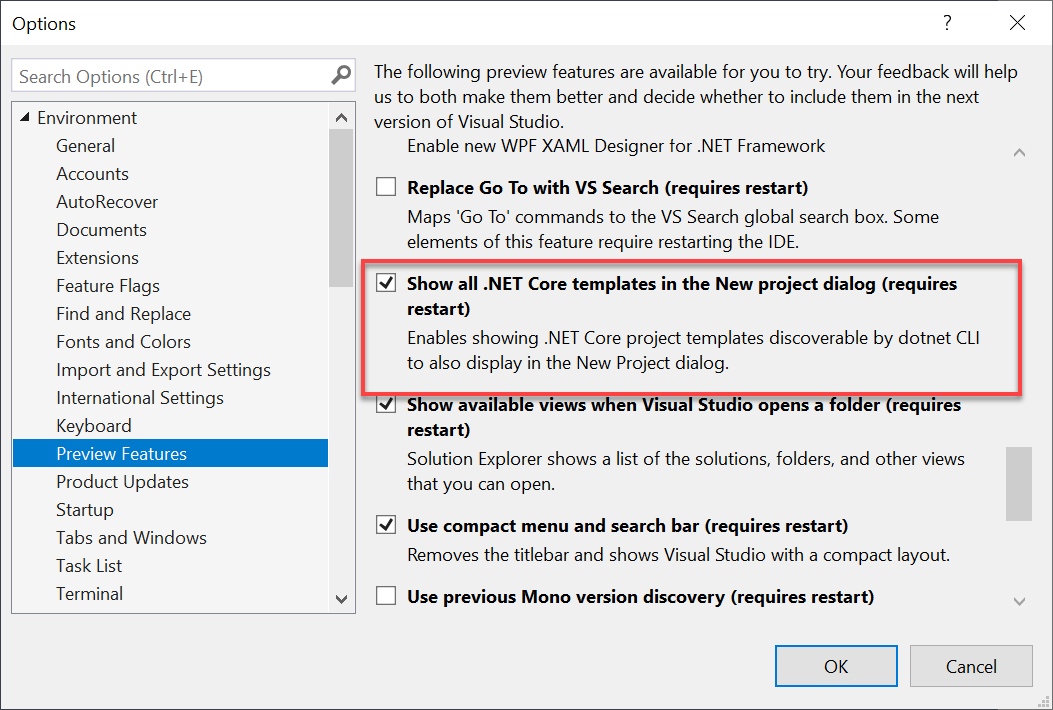Open Product Updates settings
The width and height of the screenshot is (1053, 710).
coord(122,482)
